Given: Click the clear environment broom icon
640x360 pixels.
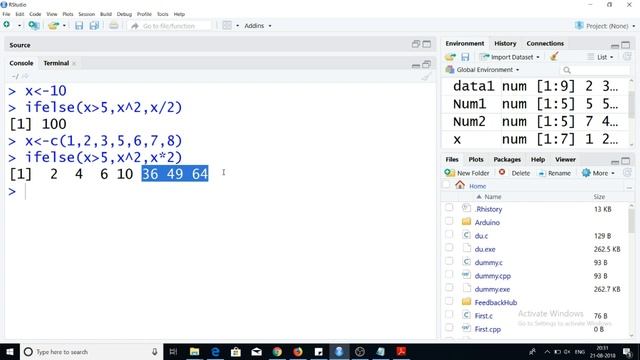Looking at the screenshot, I should tap(554, 57).
